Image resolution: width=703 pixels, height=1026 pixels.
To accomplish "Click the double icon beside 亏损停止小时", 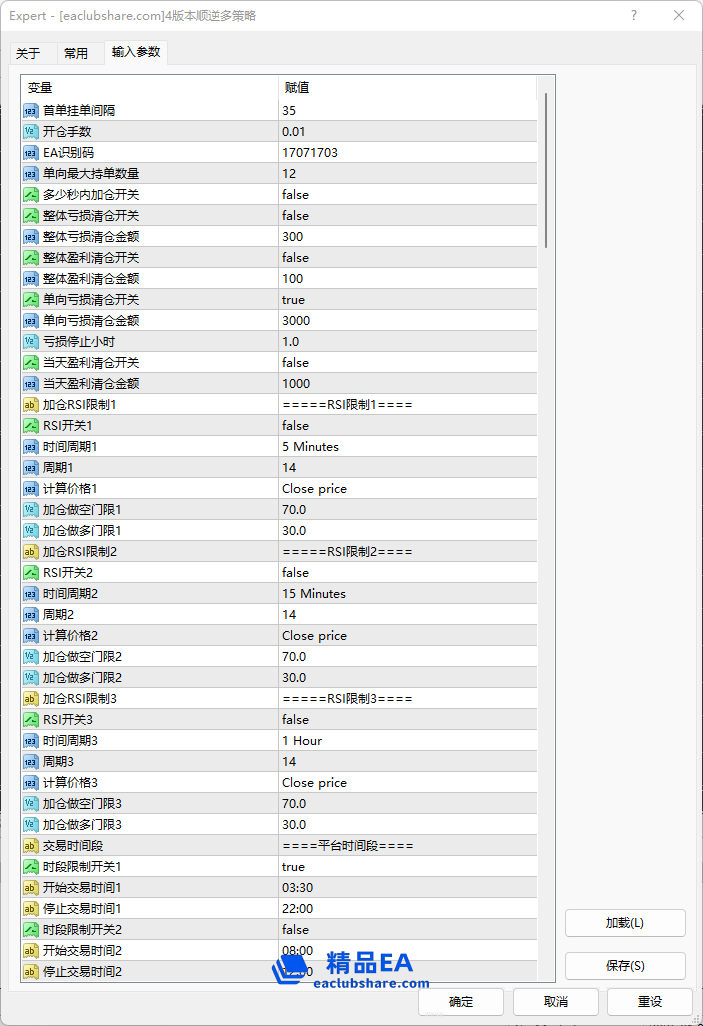I will pyautogui.click(x=31, y=342).
